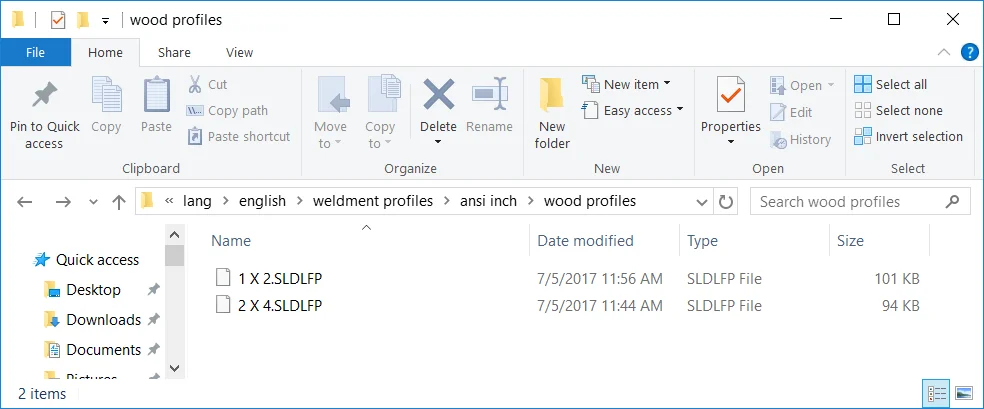984x409 pixels.
Task: Click the Move to icon
Action: point(331,95)
